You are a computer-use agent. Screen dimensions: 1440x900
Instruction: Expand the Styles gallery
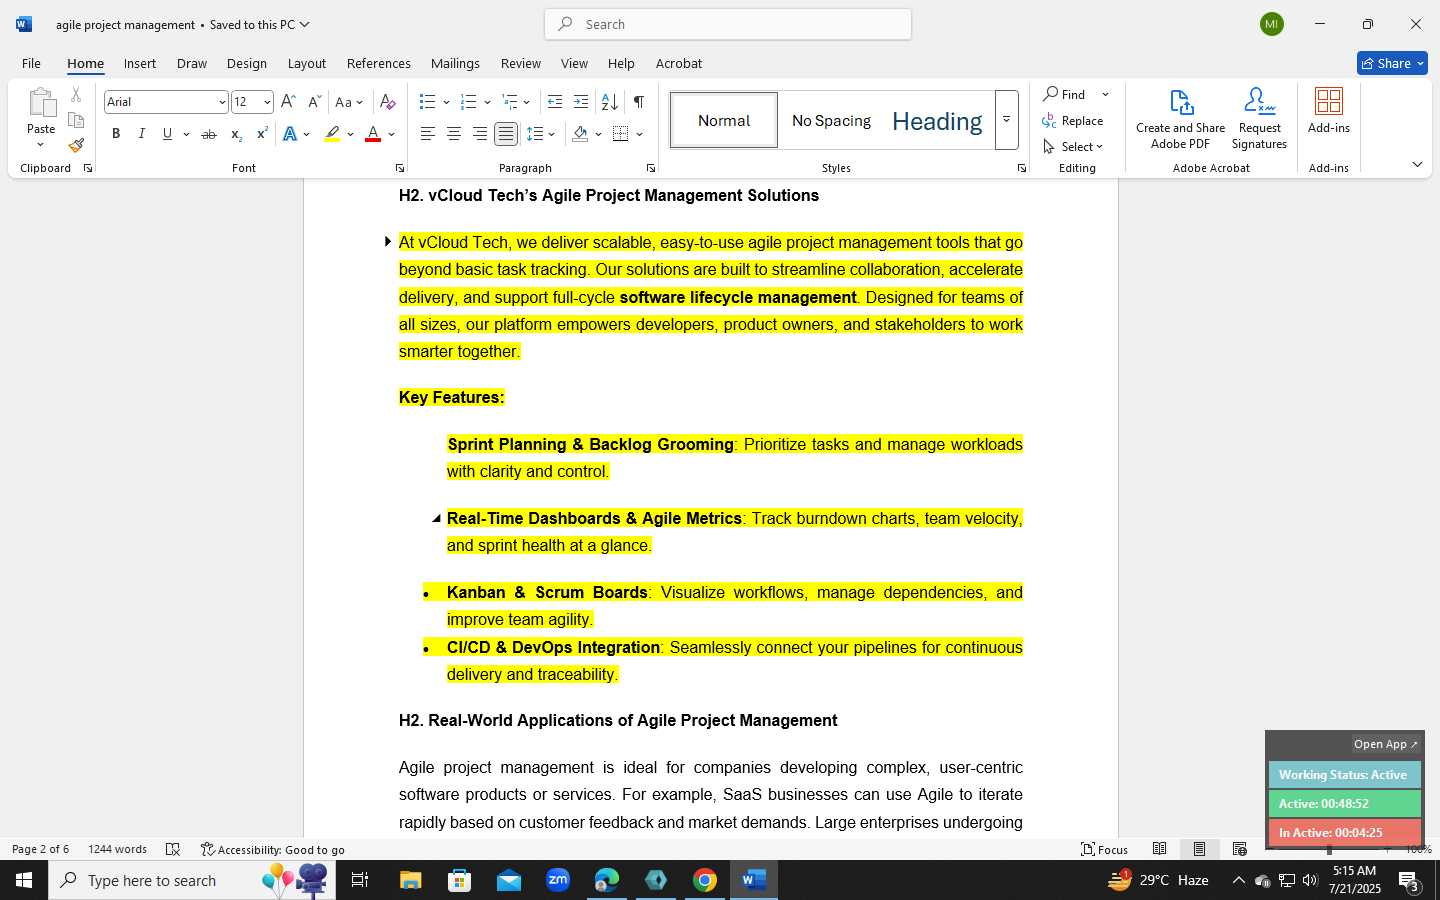click(x=1006, y=120)
